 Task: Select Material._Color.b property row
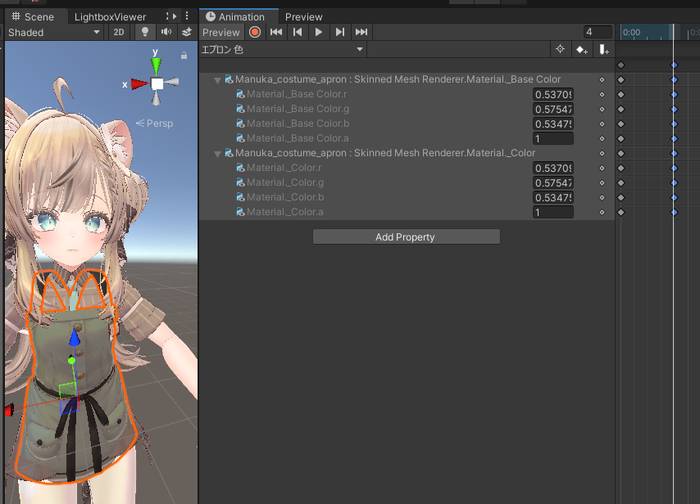pyautogui.click(x=406, y=197)
